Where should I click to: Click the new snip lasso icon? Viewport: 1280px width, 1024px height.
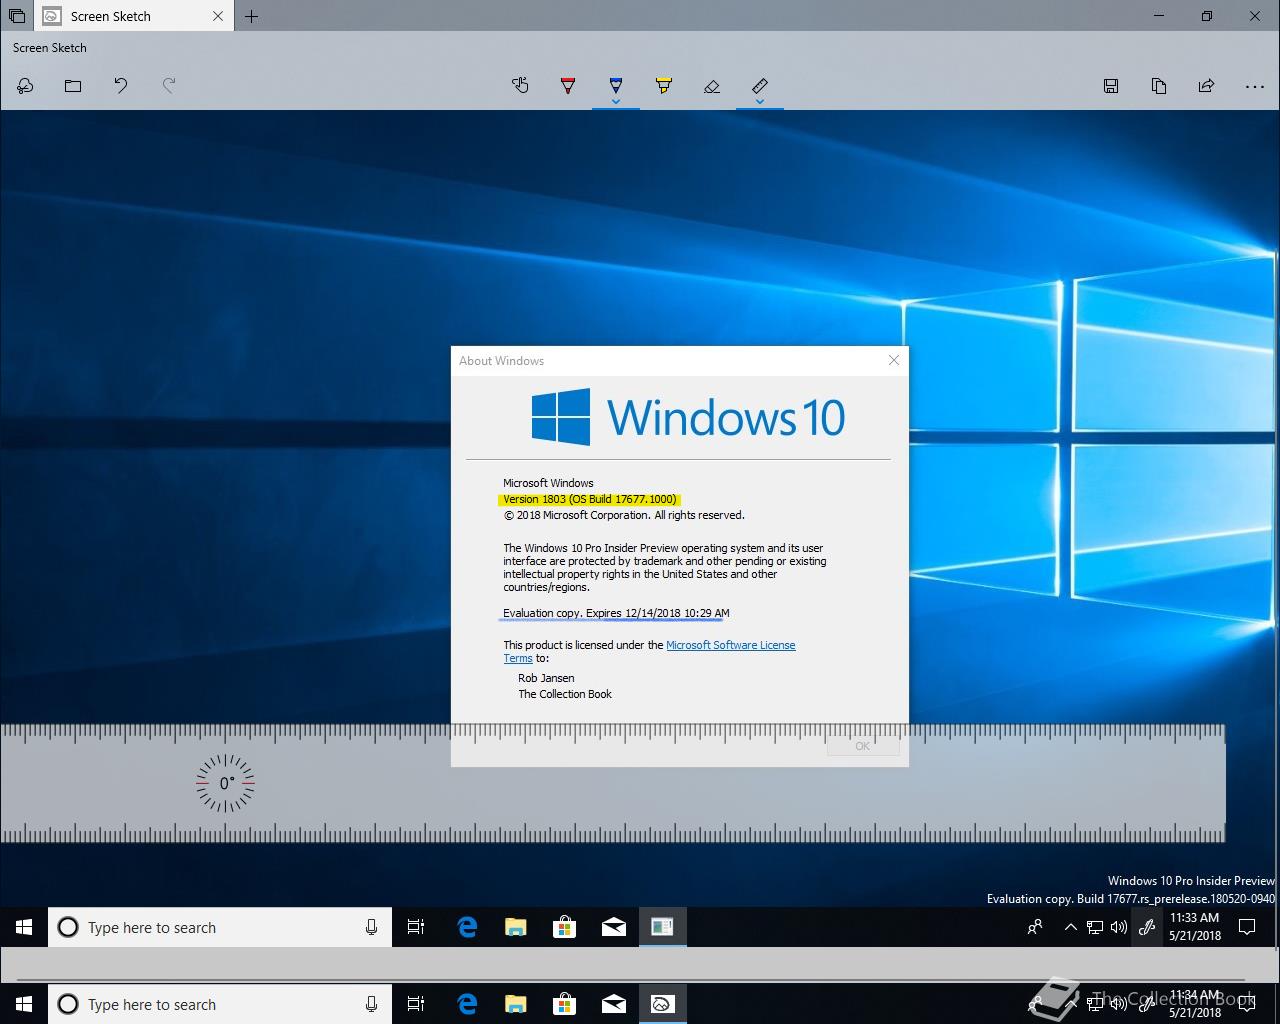25,86
